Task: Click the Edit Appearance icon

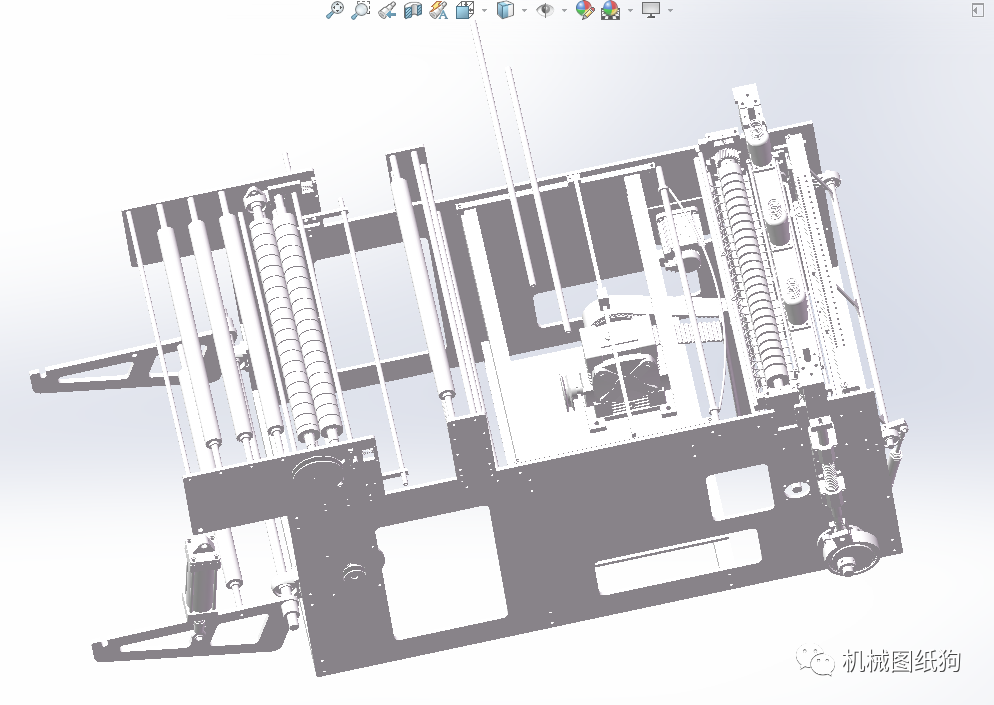Action: tap(584, 10)
